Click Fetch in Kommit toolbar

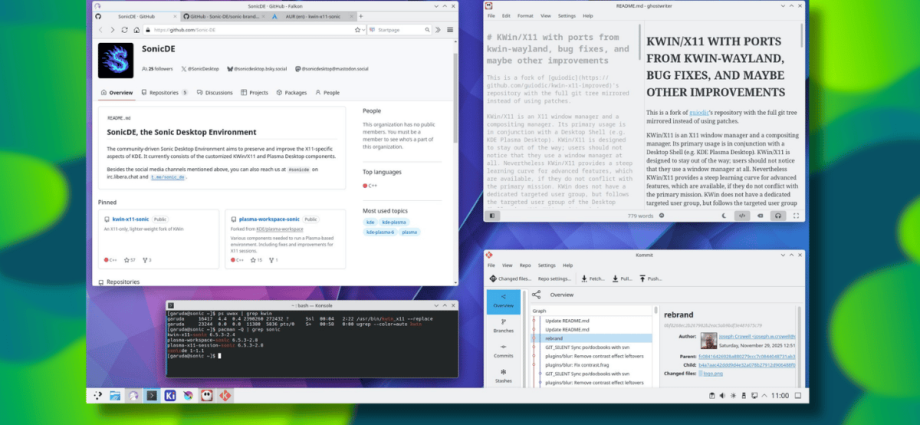tap(593, 279)
